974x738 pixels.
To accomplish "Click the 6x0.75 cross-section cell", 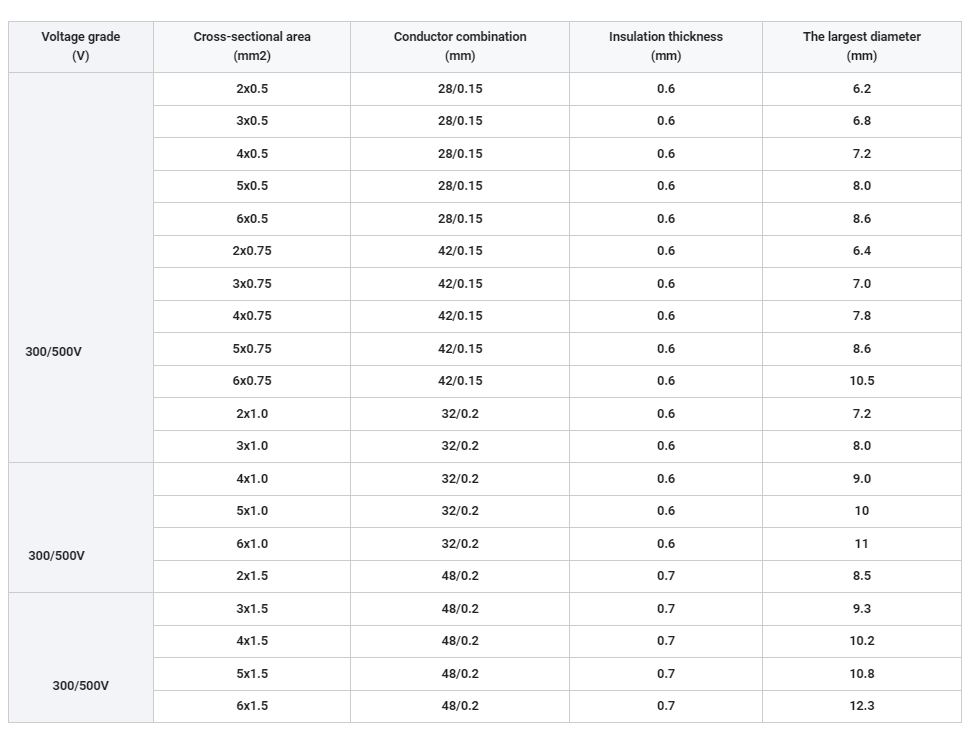I will pyautogui.click(x=252, y=381).
